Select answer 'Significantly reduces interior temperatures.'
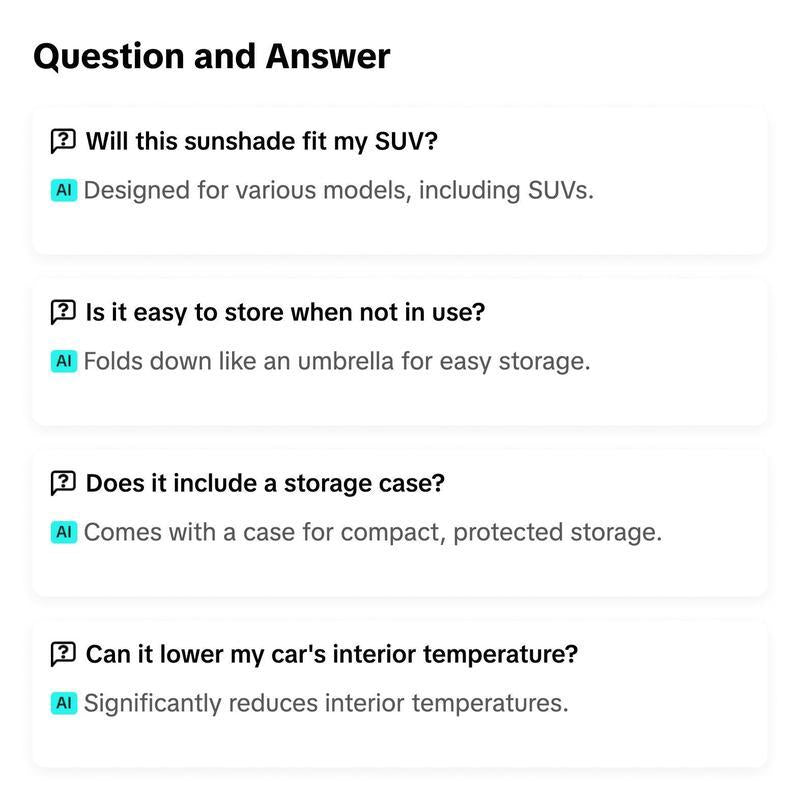The image size is (800, 800). [x=326, y=703]
